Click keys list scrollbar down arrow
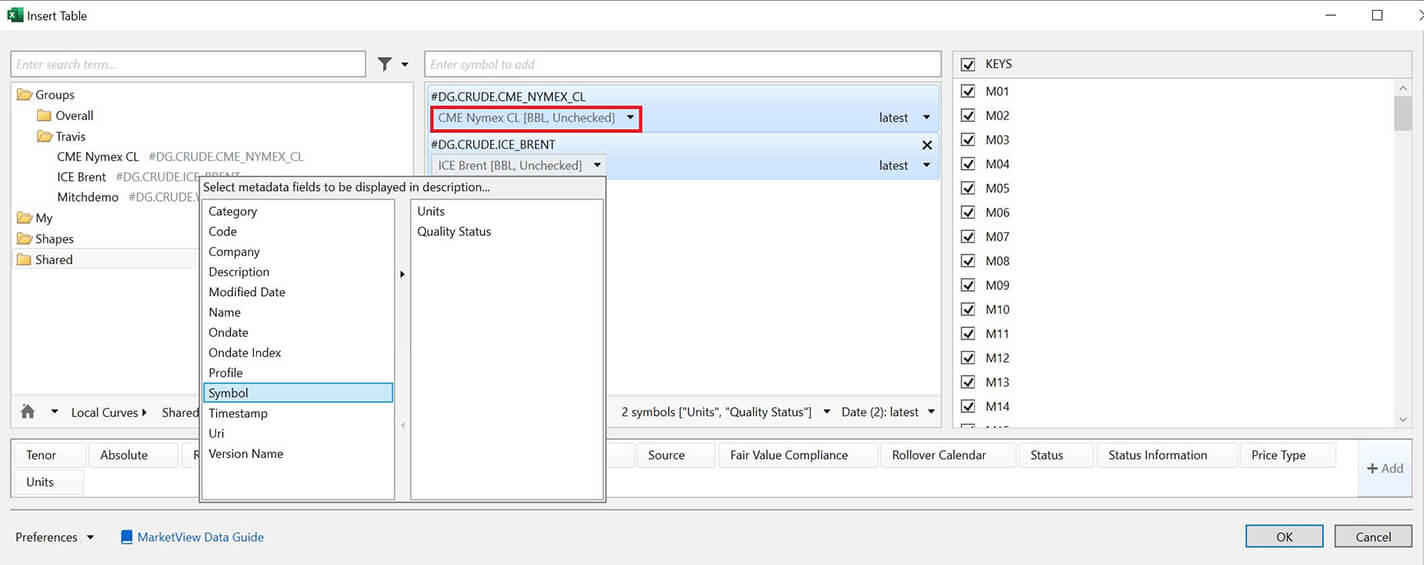Viewport: 1424px width, 565px height. pyautogui.click(x=1403, y=420)
